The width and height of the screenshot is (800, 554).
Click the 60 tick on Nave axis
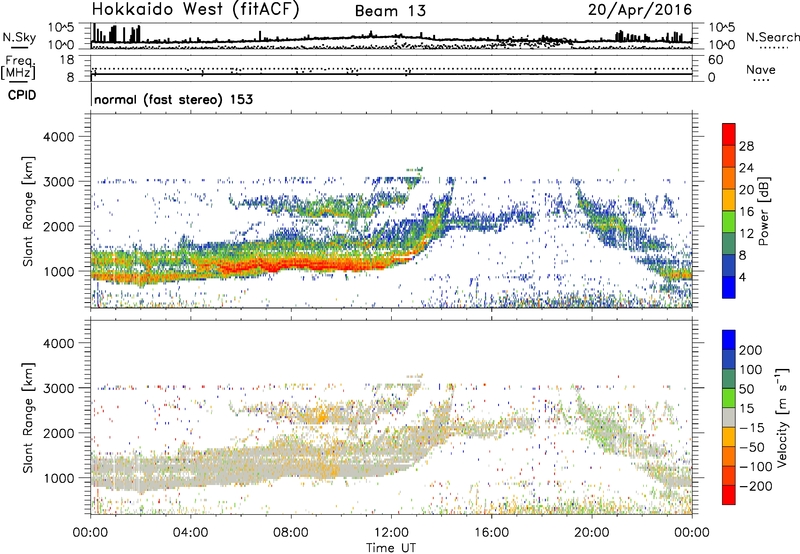715,60
